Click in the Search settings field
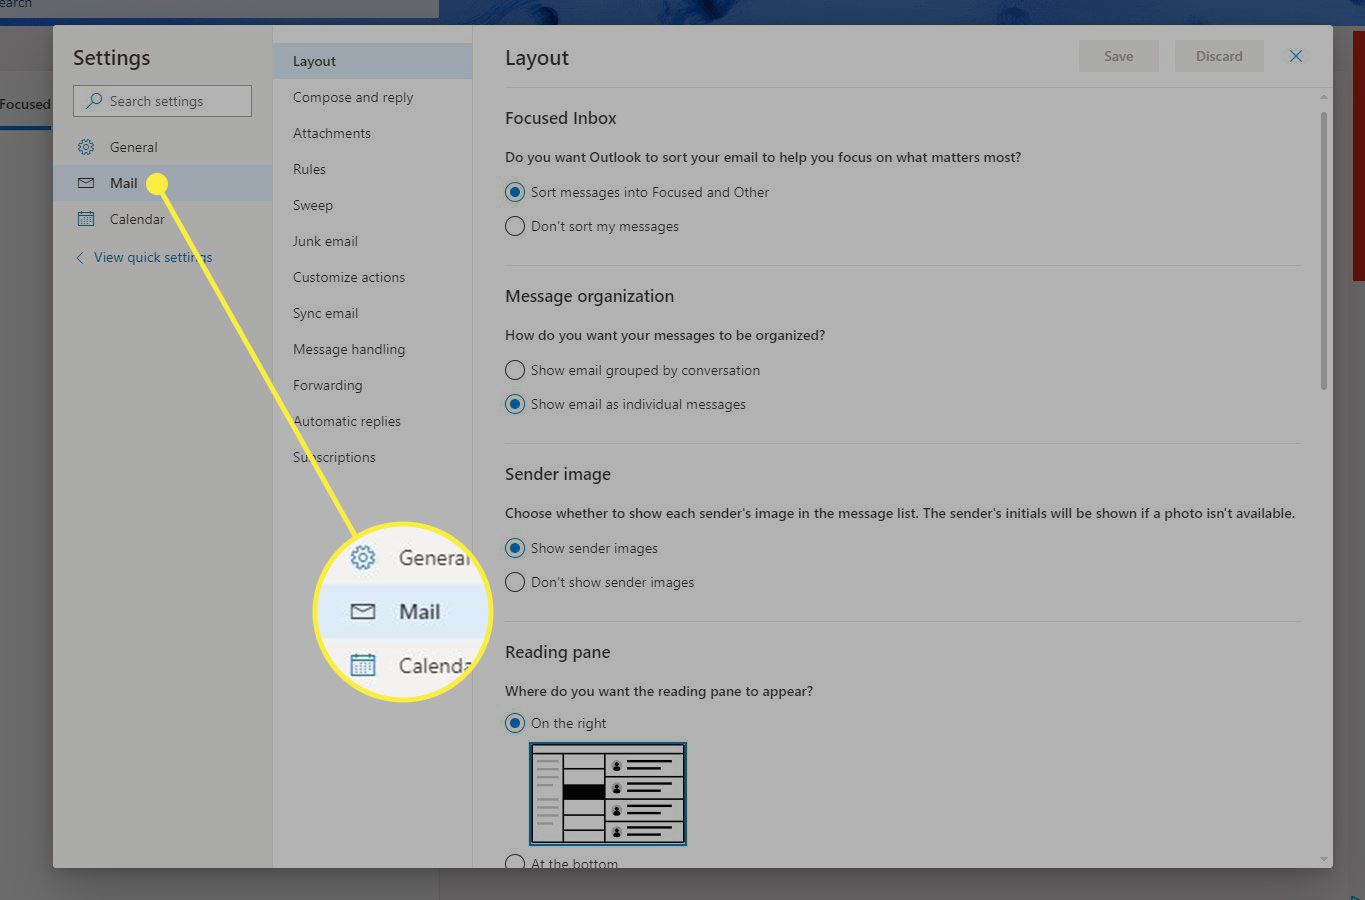1365x900 pixels. [162, 101]
